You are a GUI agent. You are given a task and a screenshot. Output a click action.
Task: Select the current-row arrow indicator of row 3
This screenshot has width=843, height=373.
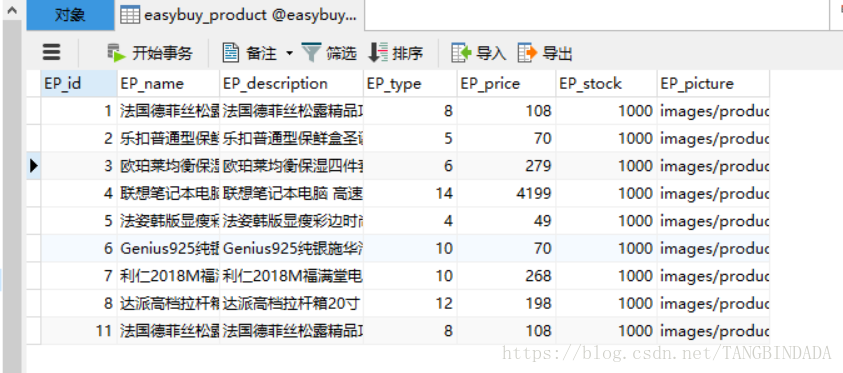(x=34, y=166)
